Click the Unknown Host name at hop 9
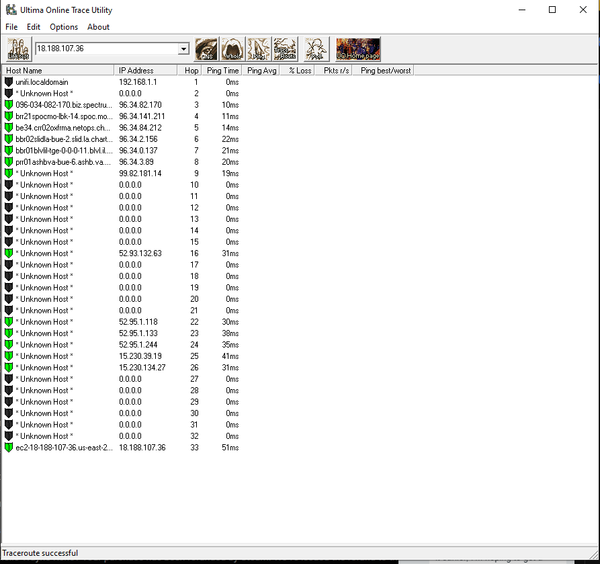 pos(44,173)
